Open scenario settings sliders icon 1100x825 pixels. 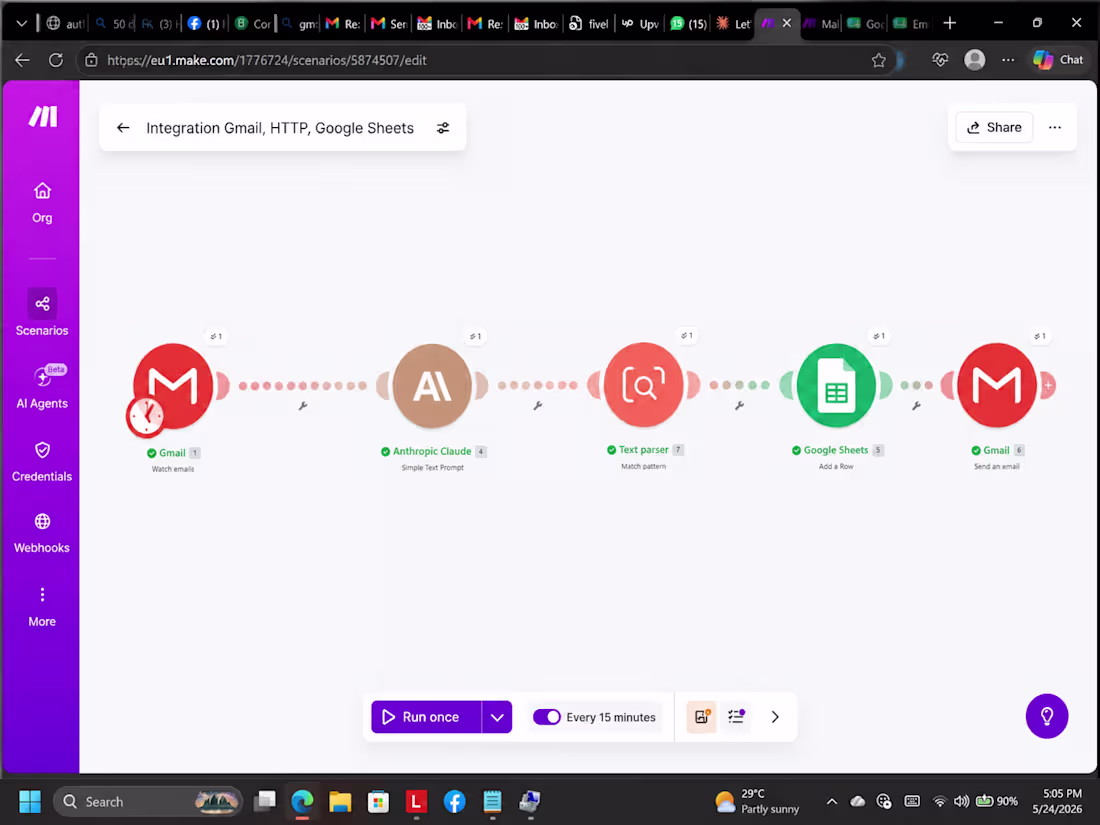click(x=443, y=128)
